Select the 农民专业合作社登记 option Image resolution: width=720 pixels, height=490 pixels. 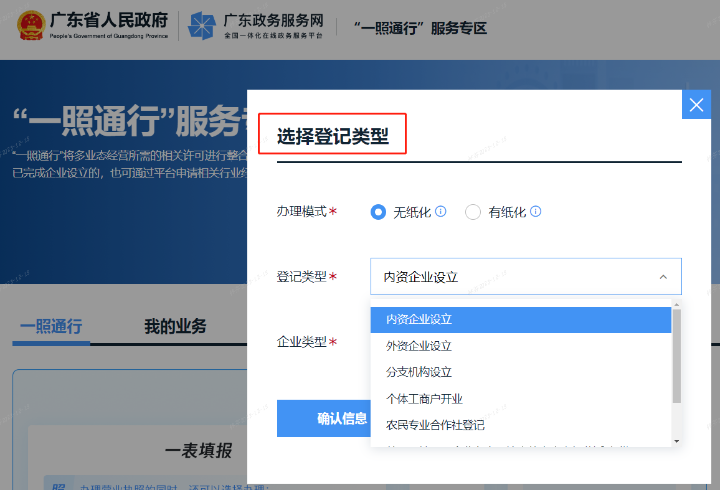(x=435, y=424)
